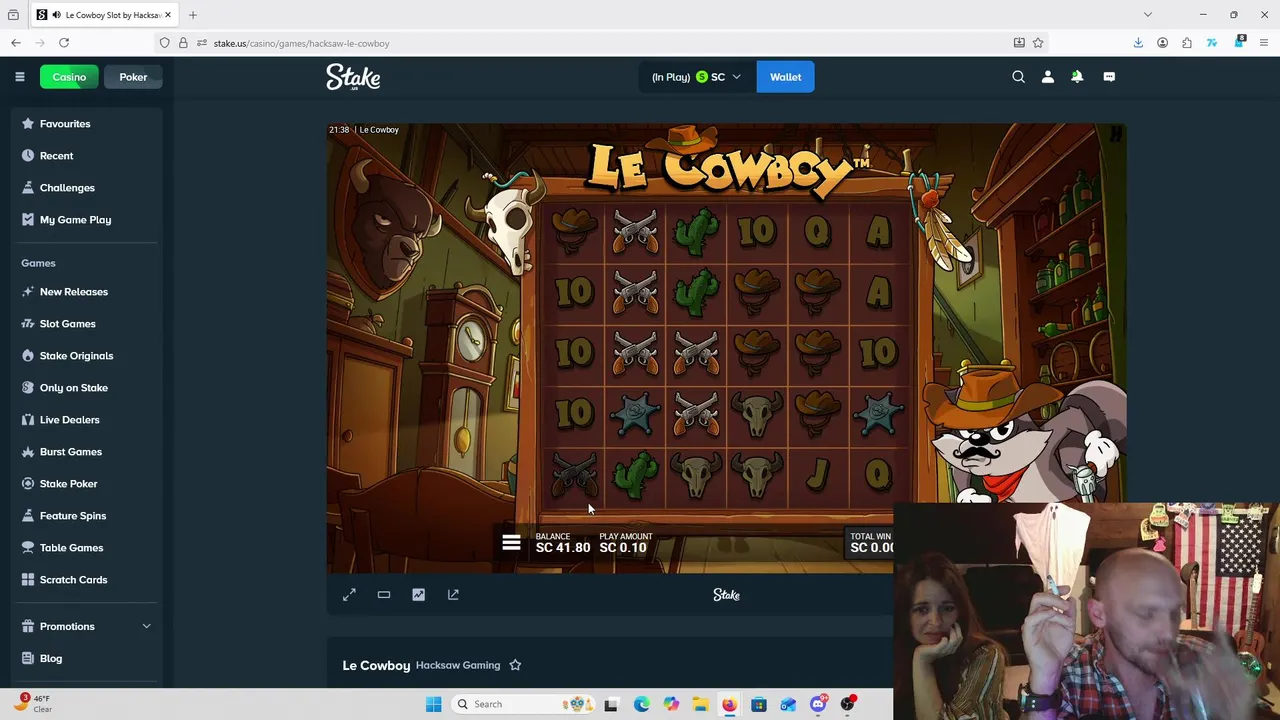Open Task View from taskbar
The width and height of the screenshot is (1280, 720).
tap(611, 704)
